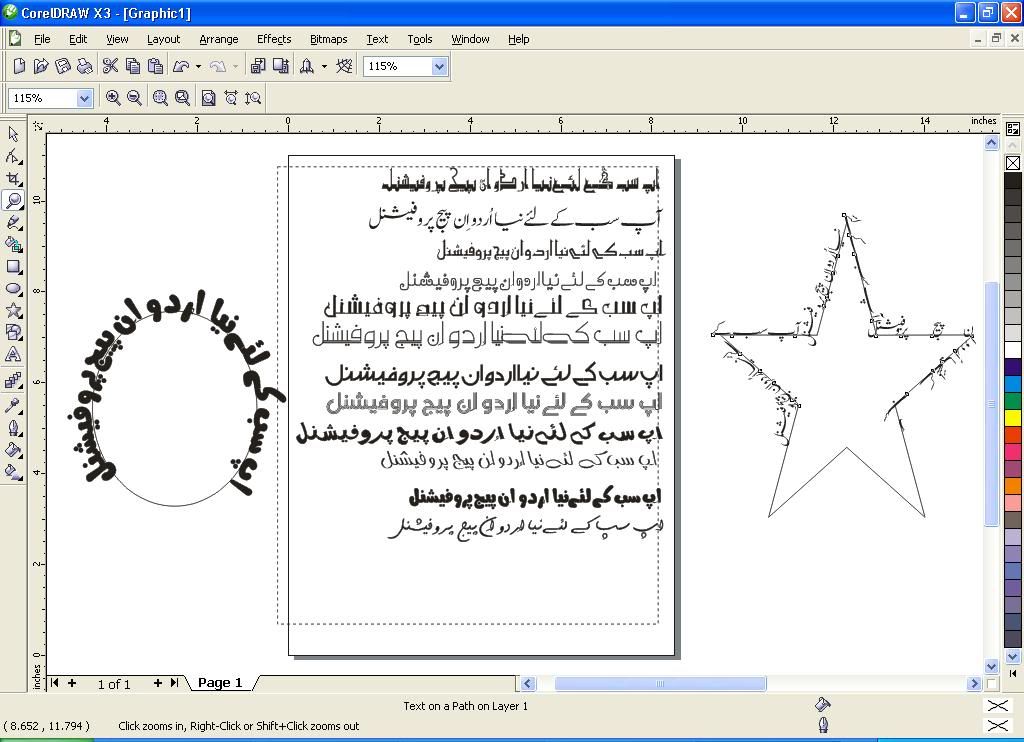Image resolution: width=1024 pixels, height=742 pixels.
Task: Click Zoom to Selected icon
Action: point(160,98)
